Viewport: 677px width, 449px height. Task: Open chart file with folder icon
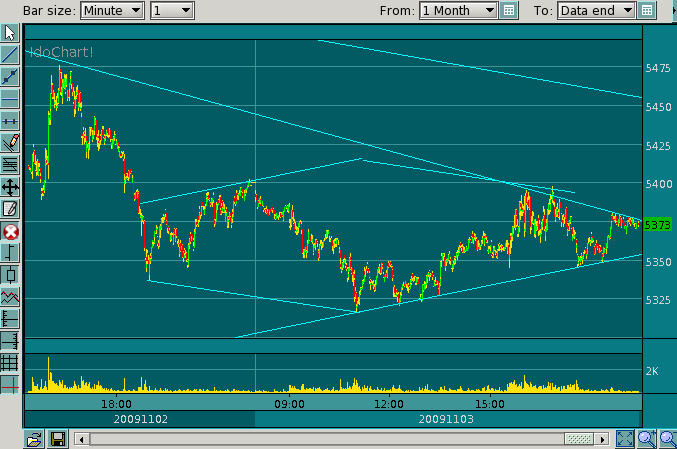34,440
